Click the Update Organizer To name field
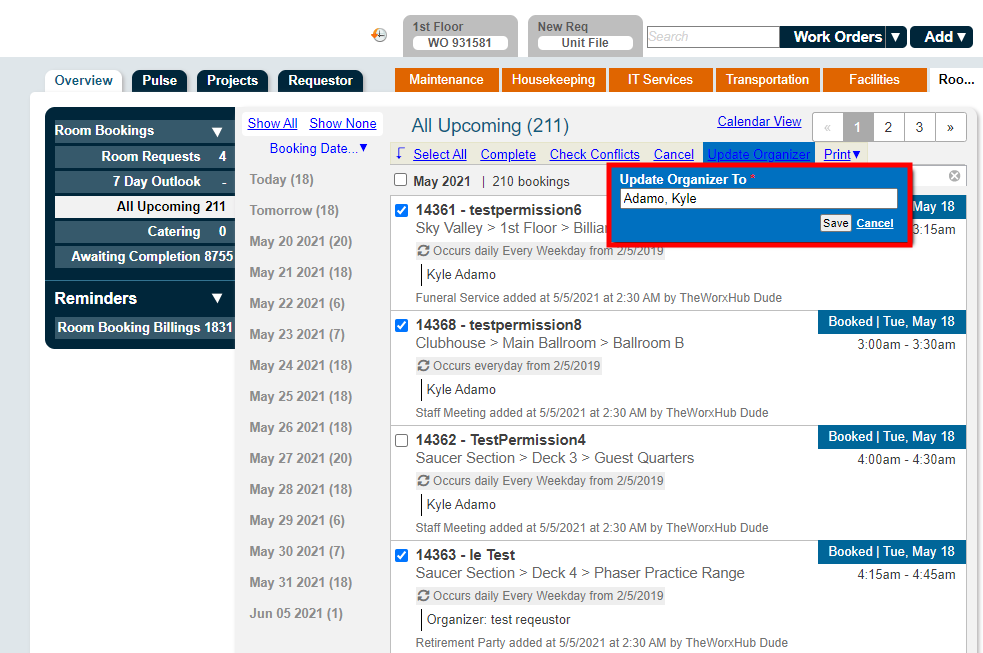This screenshot has height=653, width=983. click(759, 199)
